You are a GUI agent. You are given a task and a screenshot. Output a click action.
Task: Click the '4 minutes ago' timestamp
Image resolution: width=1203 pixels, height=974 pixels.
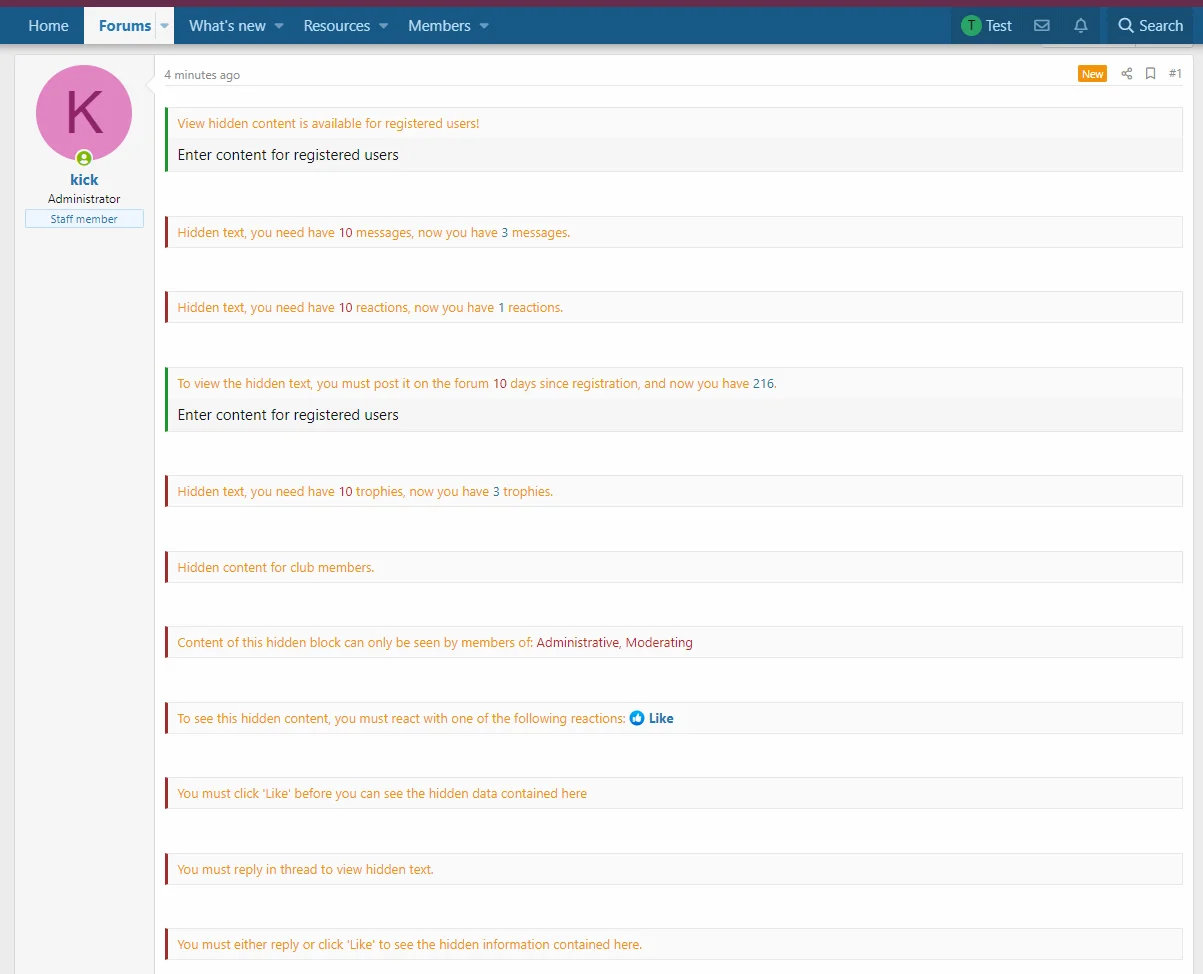click(202, 74)
